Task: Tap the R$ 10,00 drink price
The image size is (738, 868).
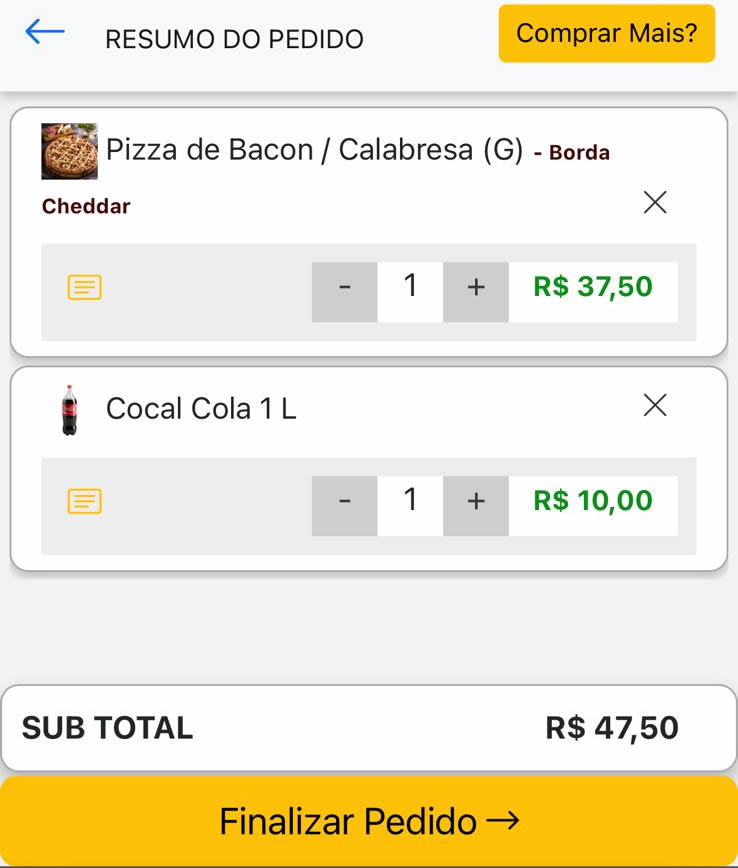Action: (593, 500)
